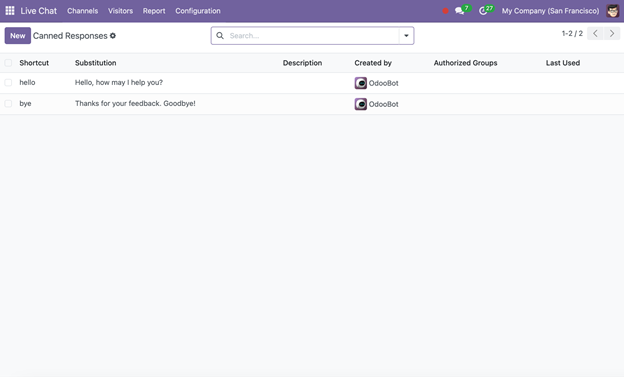Click OdooBot name in bye row
624x377 pixels.
click(384, 104)
